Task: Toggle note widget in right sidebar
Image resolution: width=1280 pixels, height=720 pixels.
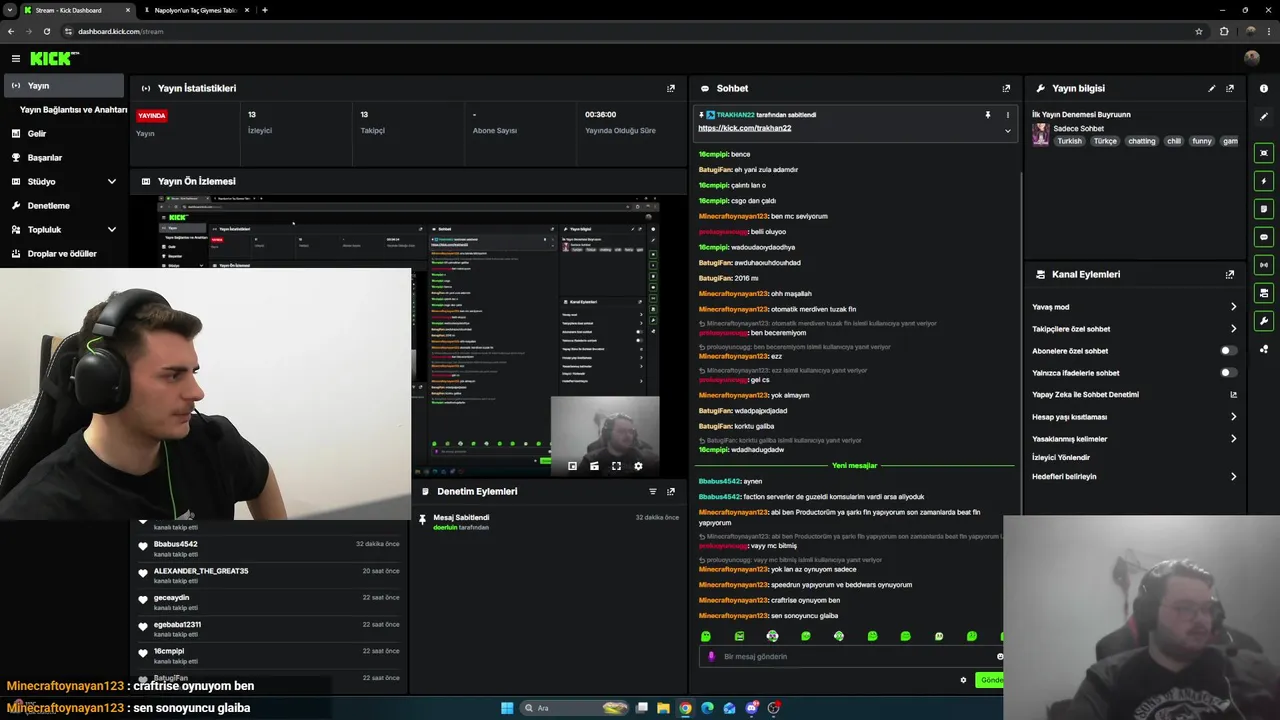Action: [1264, 209]
